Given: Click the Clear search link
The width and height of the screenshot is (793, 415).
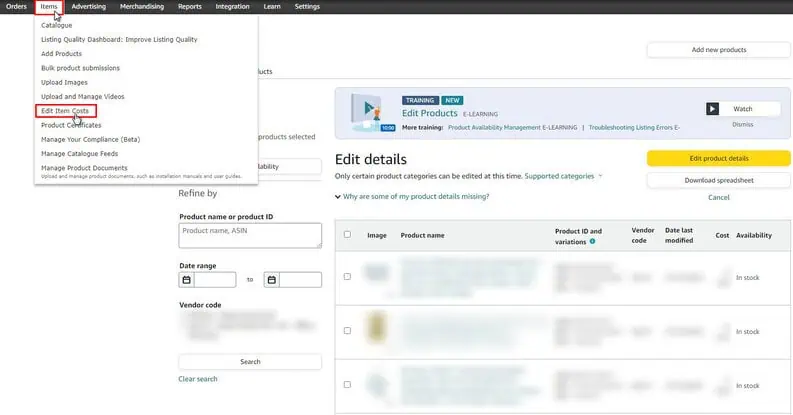Looking at the screenshot, I should (198, 379).
